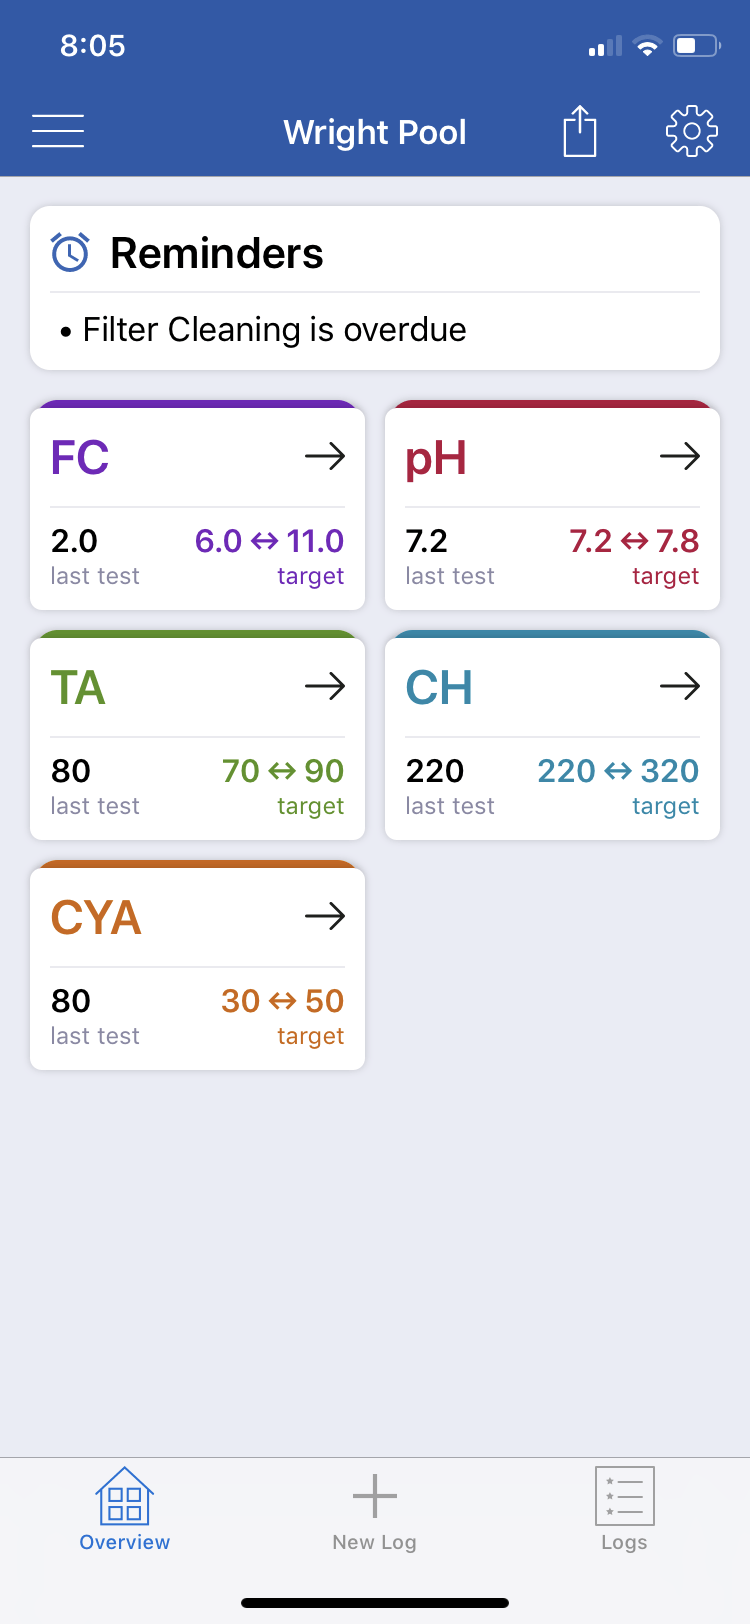This screenshot has width=750, height=1624.
Task: Switch to the Logs tab
Action: click(x=625, y=1509)
